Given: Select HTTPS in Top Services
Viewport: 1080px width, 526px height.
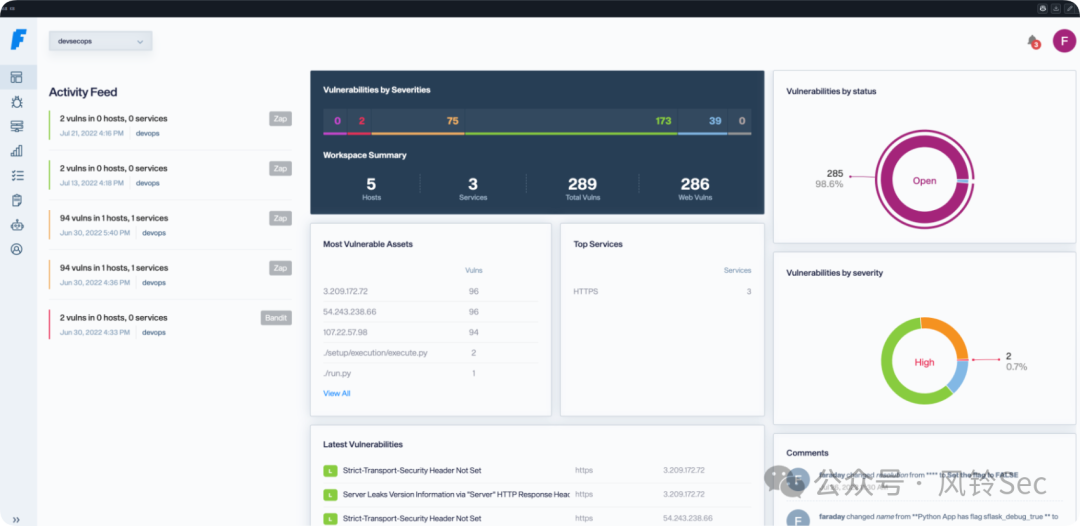Looking at the screenshot, I should click(585, 291).
